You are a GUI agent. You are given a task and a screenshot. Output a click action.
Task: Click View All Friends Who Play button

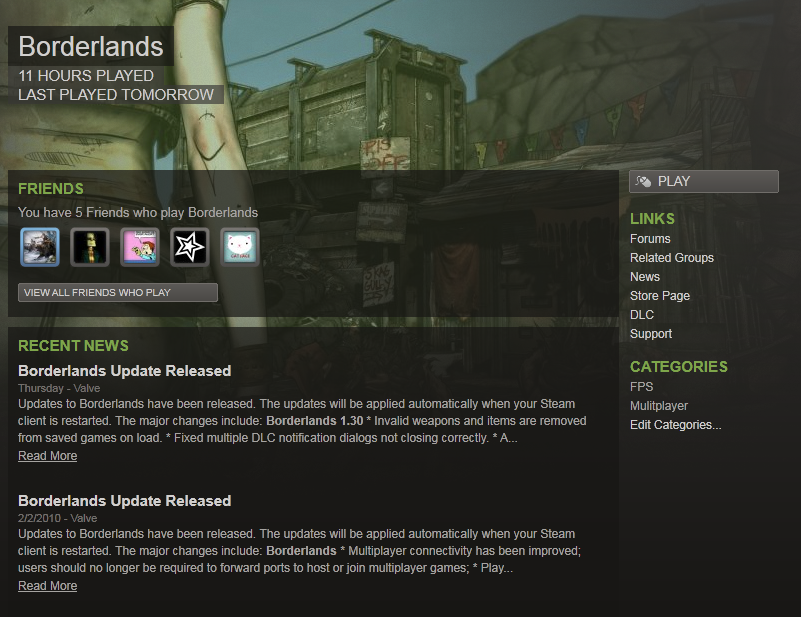point(118,293)
